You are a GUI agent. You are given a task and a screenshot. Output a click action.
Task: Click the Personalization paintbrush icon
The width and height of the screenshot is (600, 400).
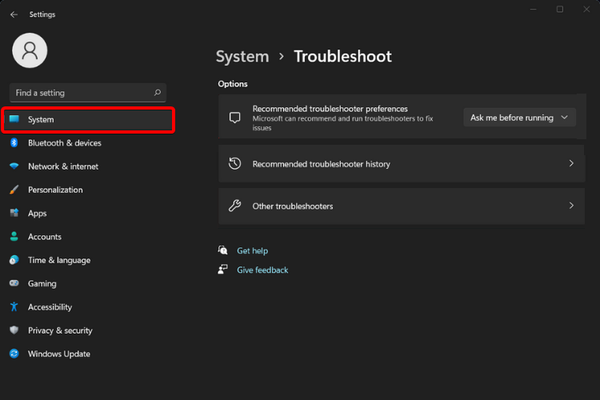14,190
